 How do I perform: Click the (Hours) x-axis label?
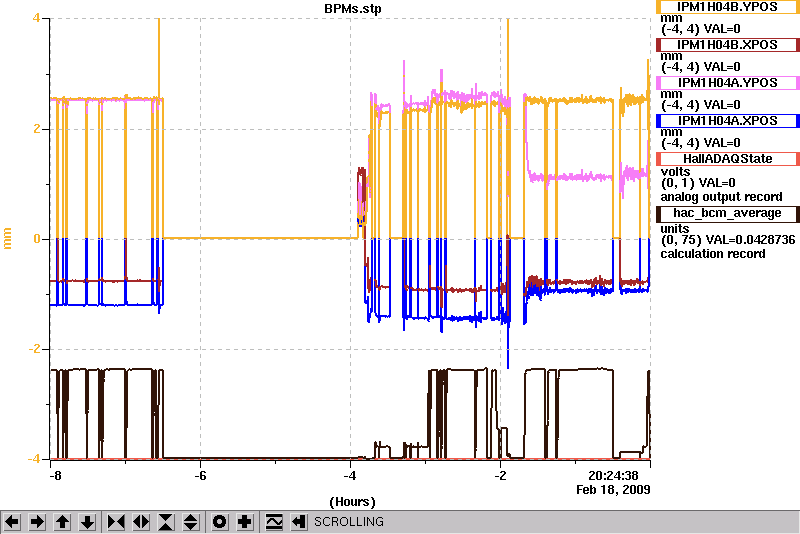coord(353,502)
